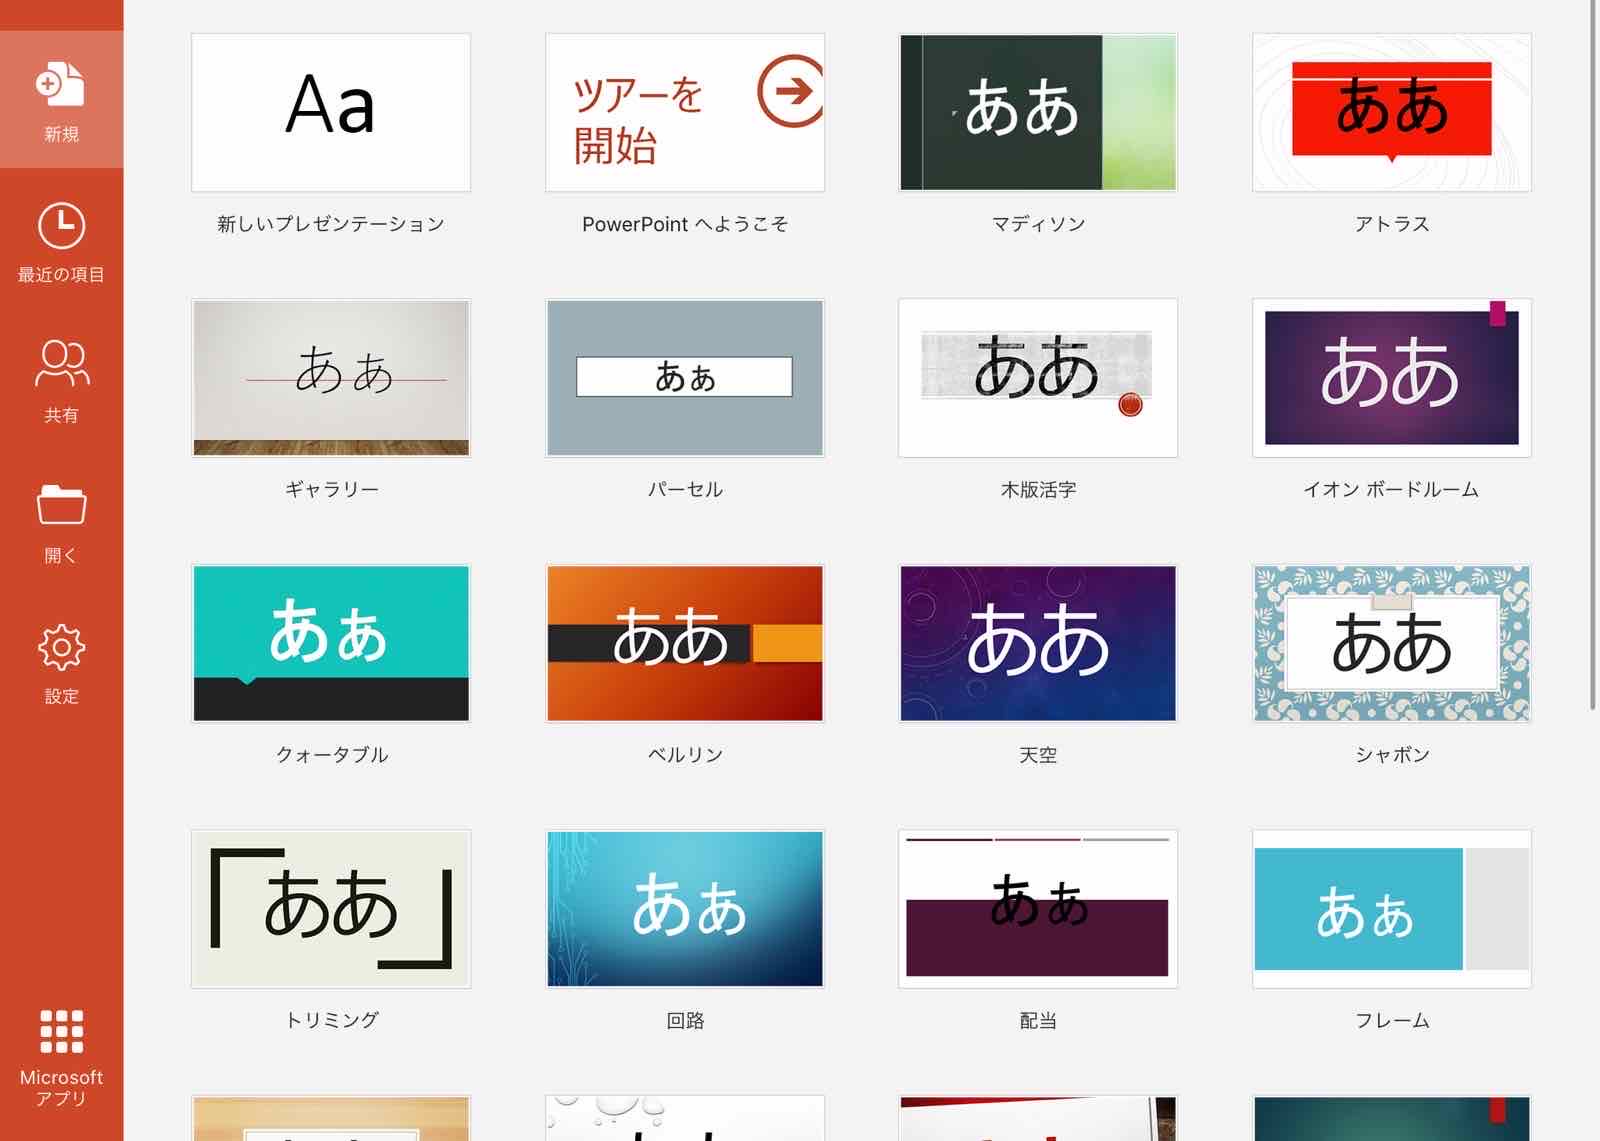Pick the イオン ボードルーム template thumbnail
Screen dimensions: 1600x1141
pos(1392,378)
